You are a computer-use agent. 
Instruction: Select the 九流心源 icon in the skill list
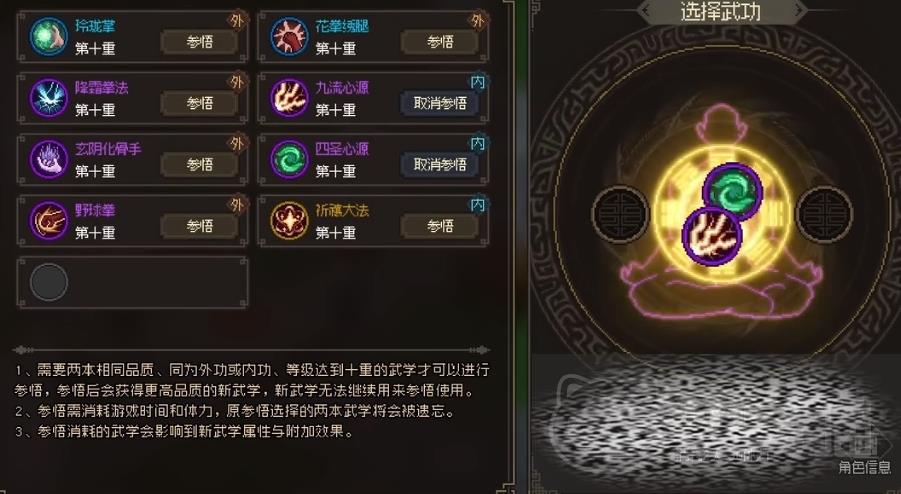290,98
